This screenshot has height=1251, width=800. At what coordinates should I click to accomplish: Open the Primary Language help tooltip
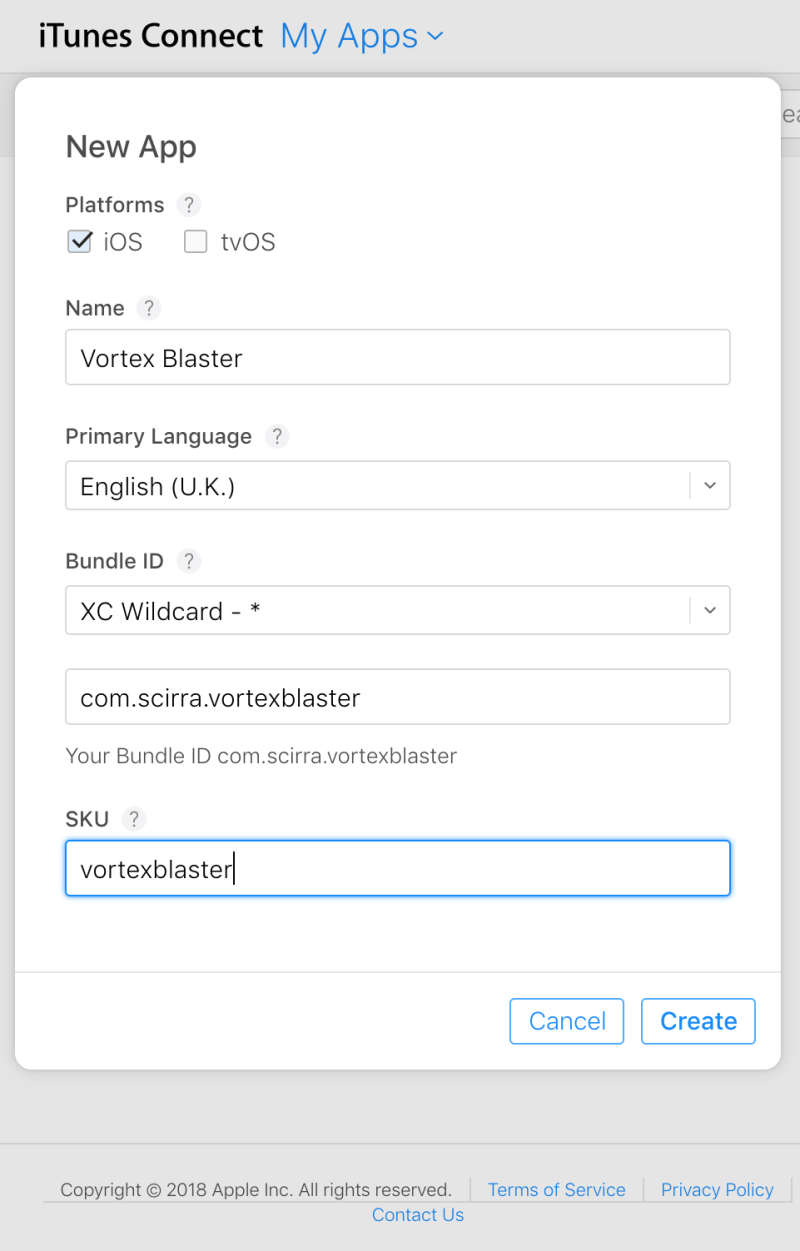pos(276,436)
